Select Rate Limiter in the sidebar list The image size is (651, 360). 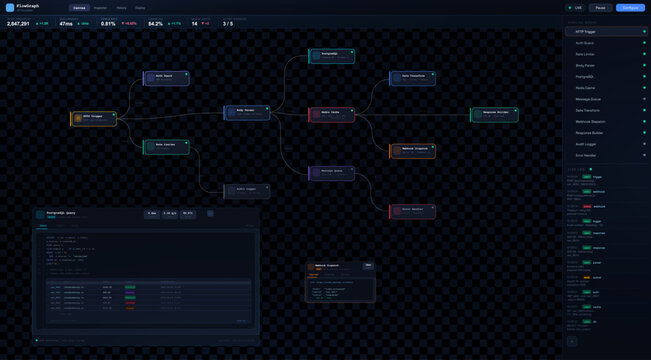(x=606, y=54)
